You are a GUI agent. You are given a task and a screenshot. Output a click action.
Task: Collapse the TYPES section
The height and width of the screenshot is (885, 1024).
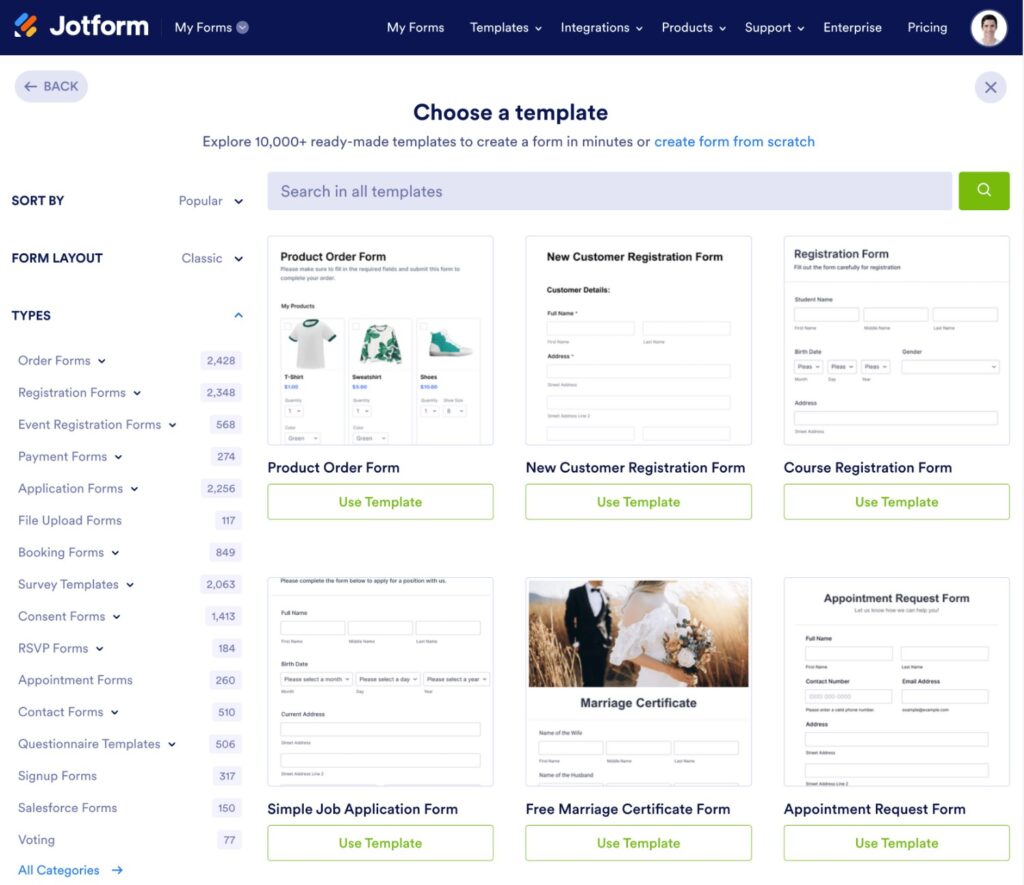pos(238,314)
